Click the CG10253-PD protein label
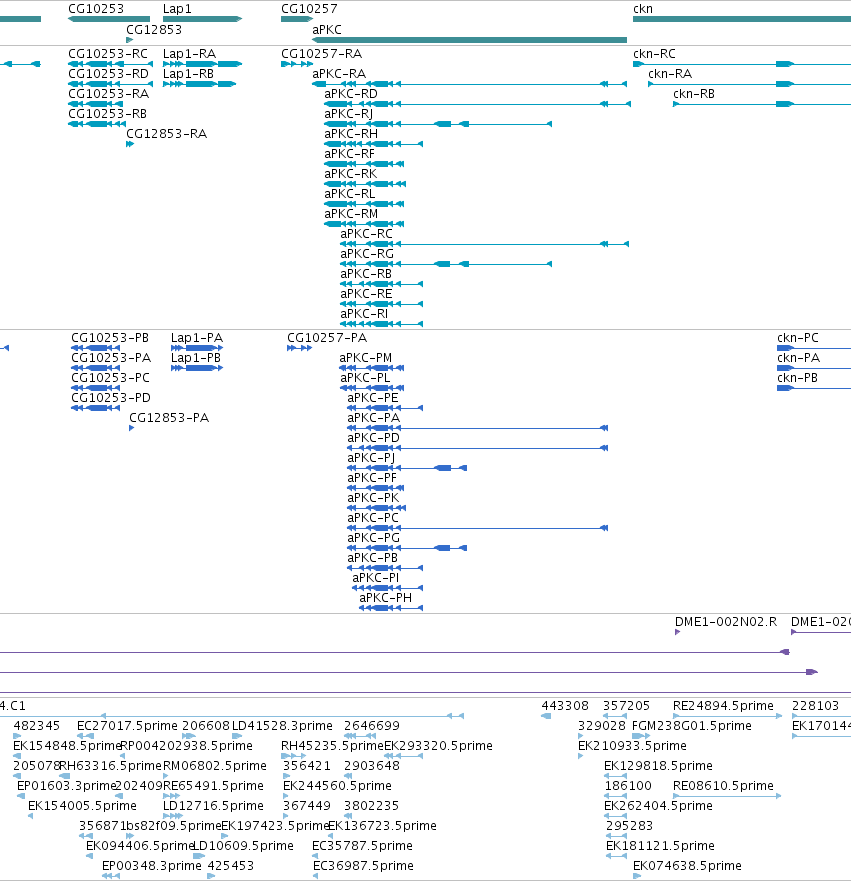 [x=111, y=398]
